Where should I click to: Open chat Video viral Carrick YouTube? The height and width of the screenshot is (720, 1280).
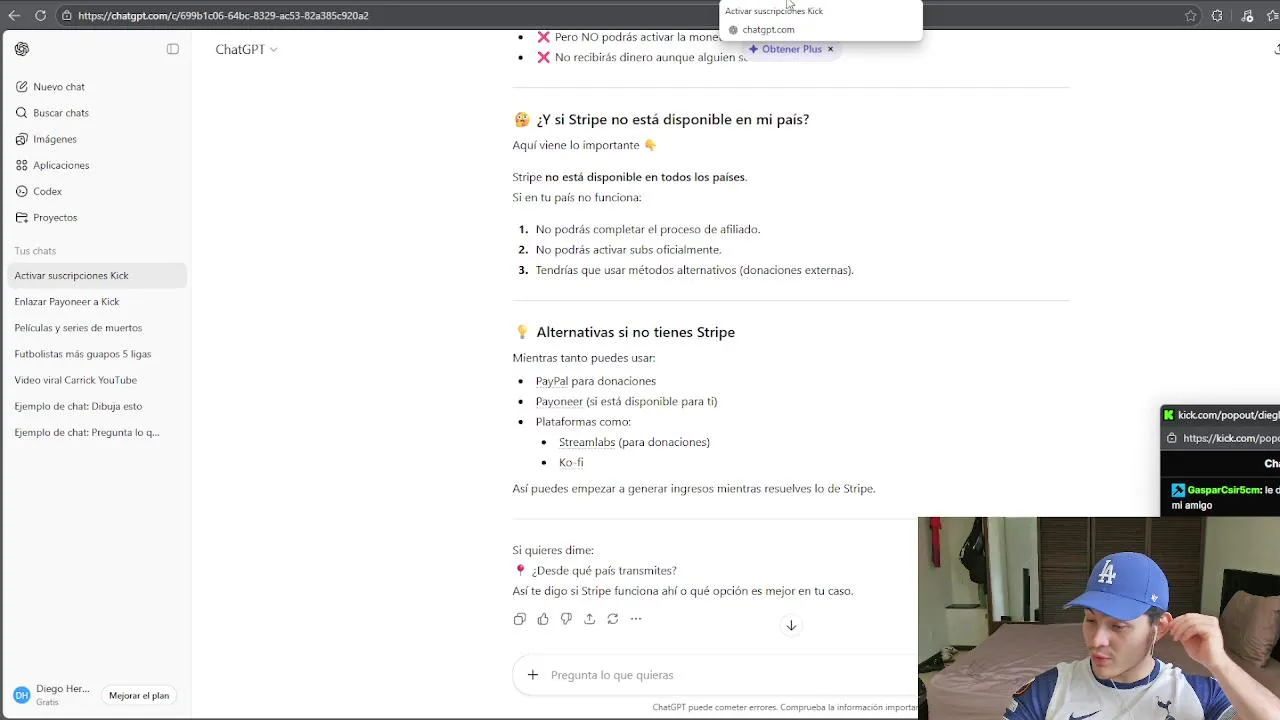click(x=97, y=380)
